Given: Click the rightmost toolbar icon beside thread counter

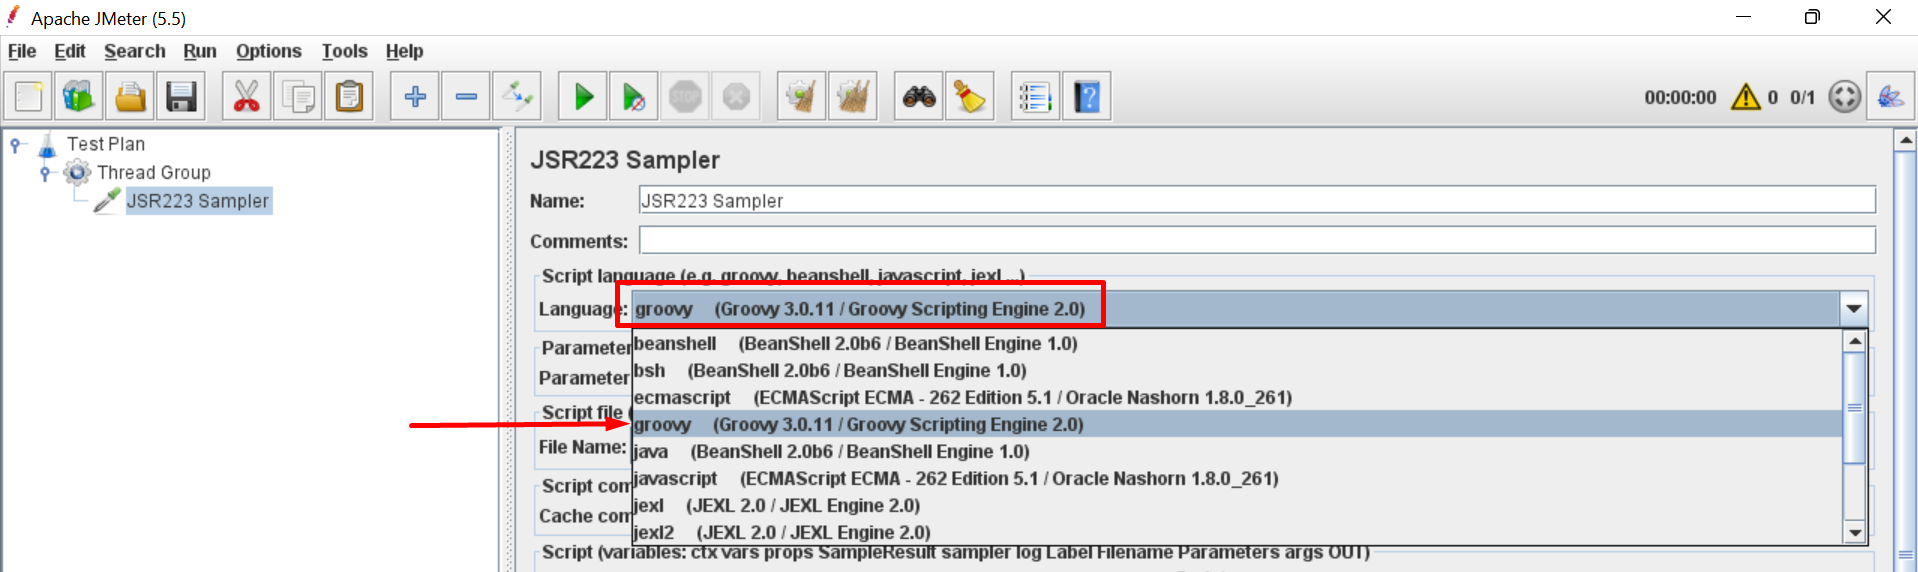Looking at the screenshot, I should pyautogui.click(x=1891, y=97).
